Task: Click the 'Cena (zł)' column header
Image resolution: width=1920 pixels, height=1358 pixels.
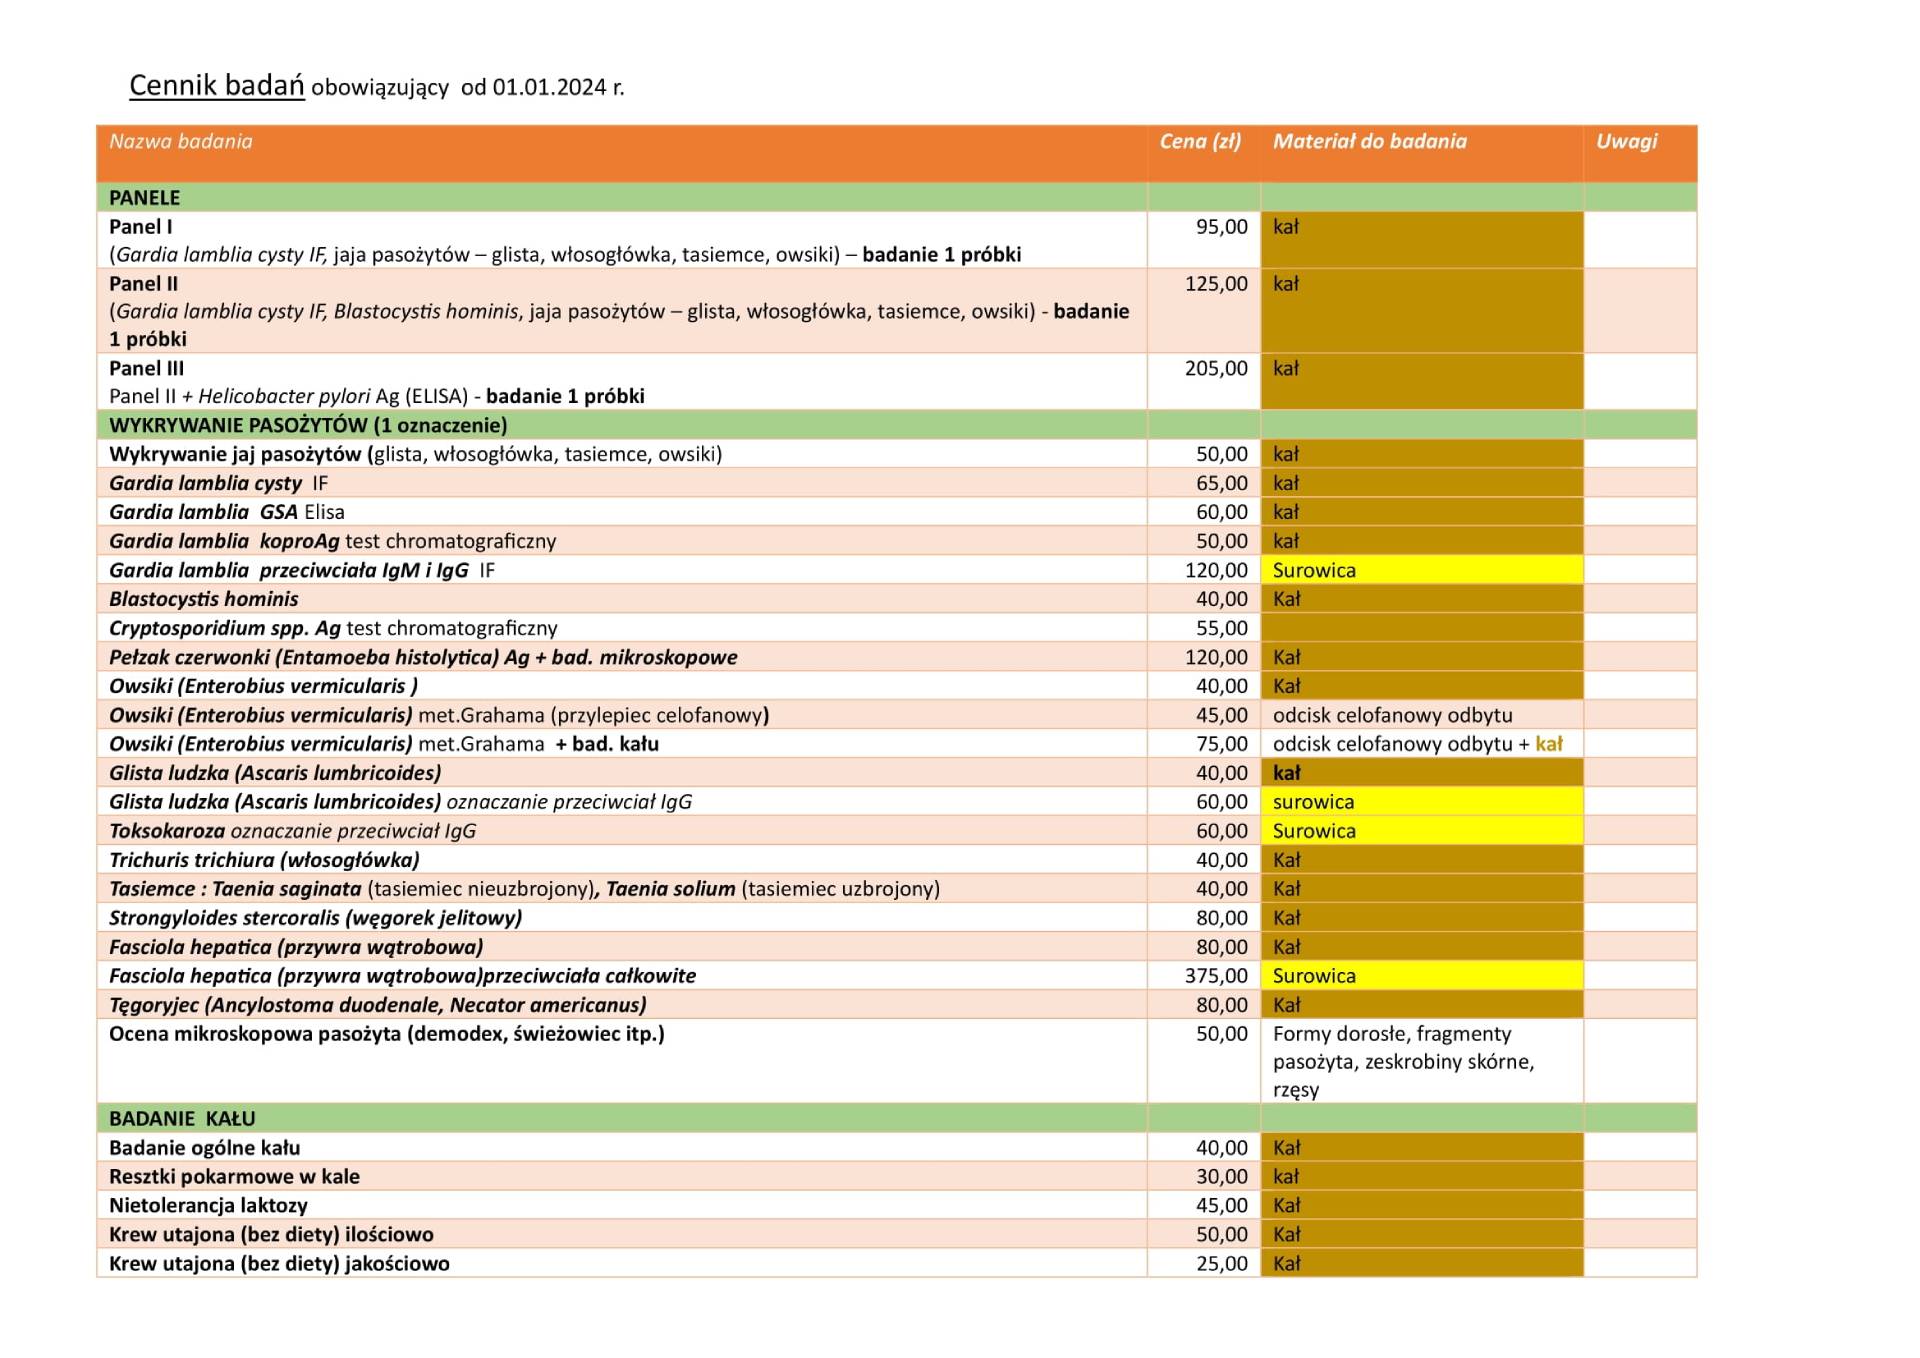Action: pos(1200,142)
